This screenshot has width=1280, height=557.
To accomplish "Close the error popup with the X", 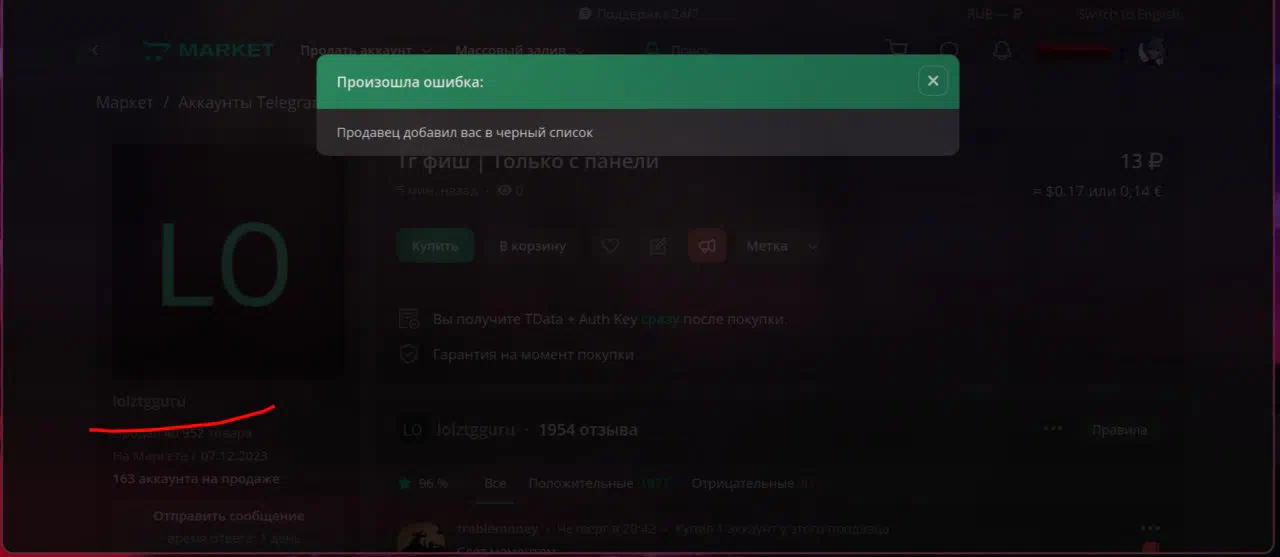I will pyautogui.click(x=932, y=81).
